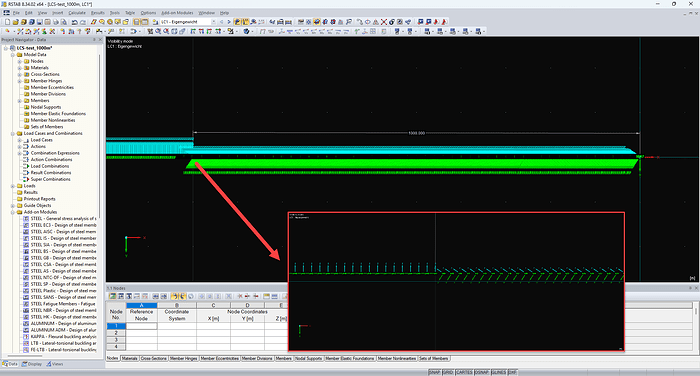Select Printout Reports in the tree
Screen dimensions: 700x376
(40, 199)
